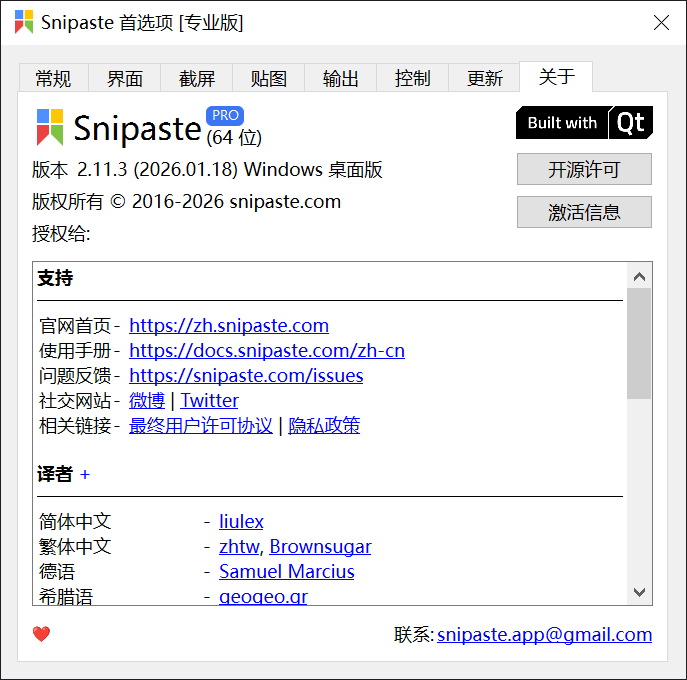Click the scroll down arrow
Image resolution: width=687 pixels, height=680 pixels.
pos(639,592)
